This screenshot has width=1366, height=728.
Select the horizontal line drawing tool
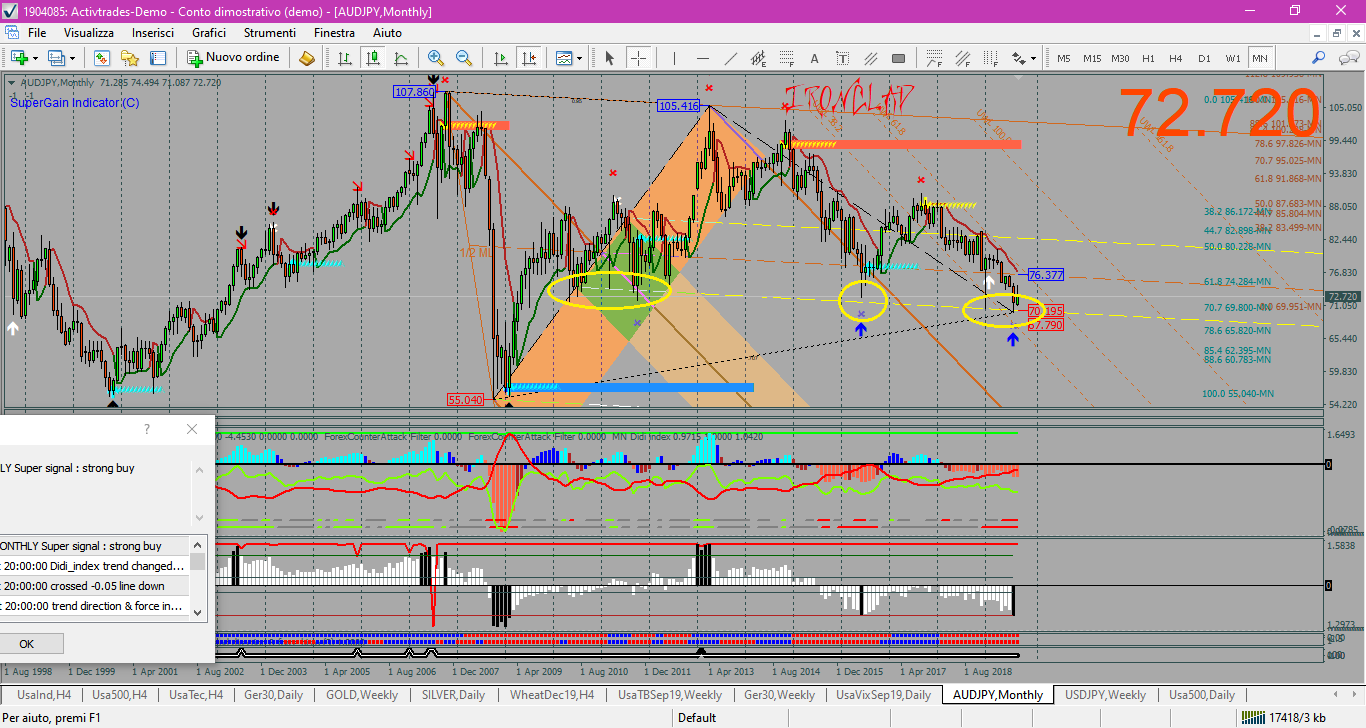[702, 58]
